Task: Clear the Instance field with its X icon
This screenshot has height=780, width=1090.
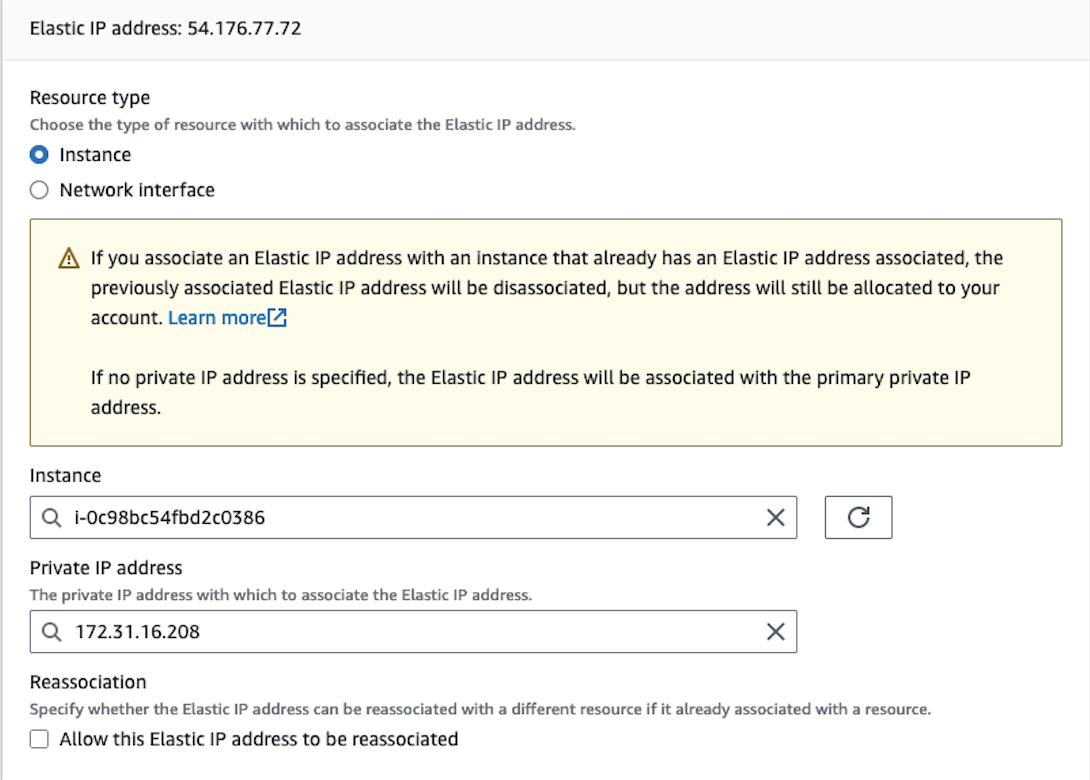Action: (775, 518)
